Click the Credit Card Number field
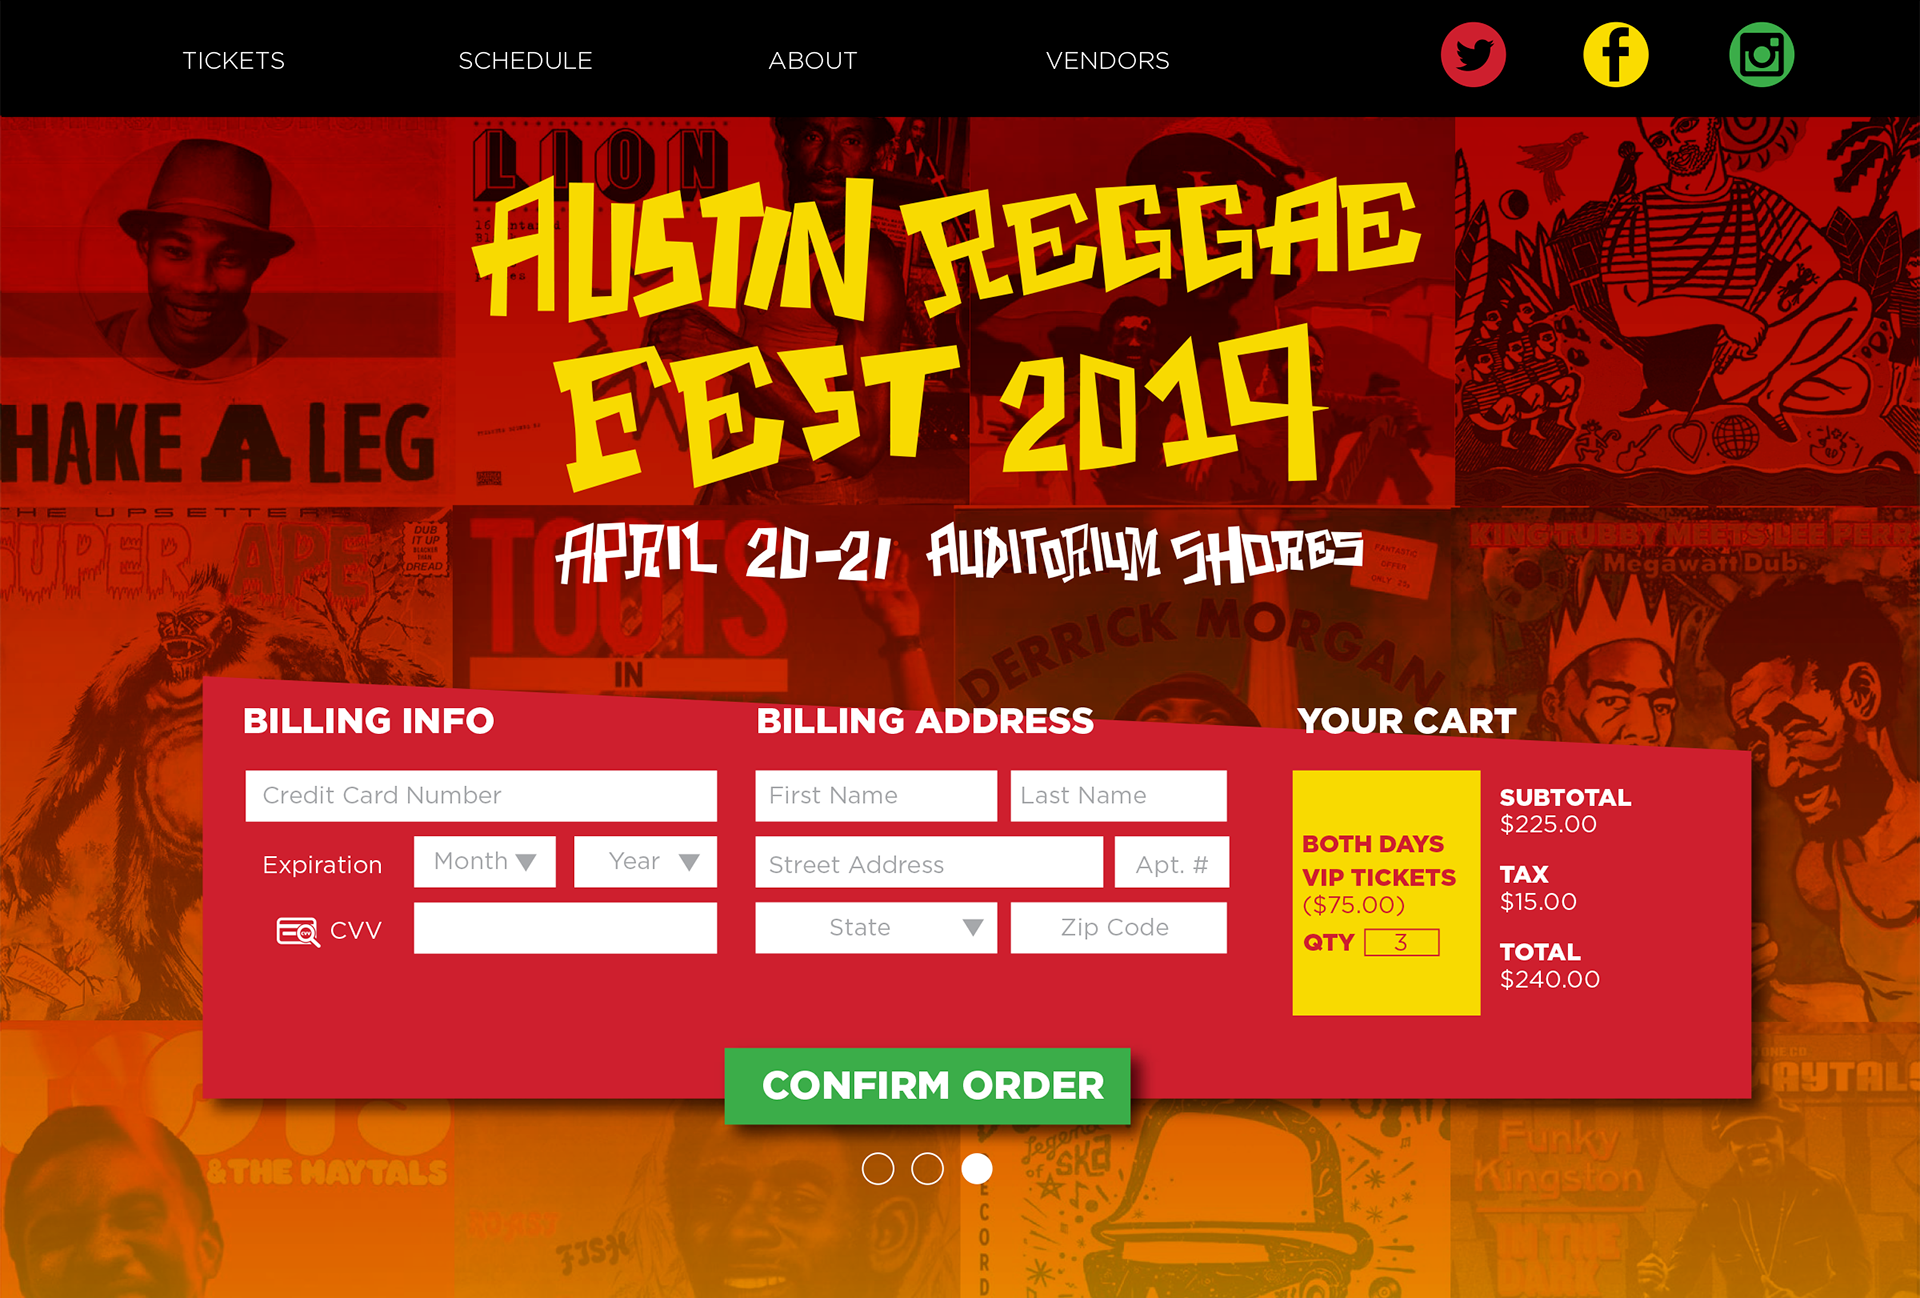 [x=481, y=796]
